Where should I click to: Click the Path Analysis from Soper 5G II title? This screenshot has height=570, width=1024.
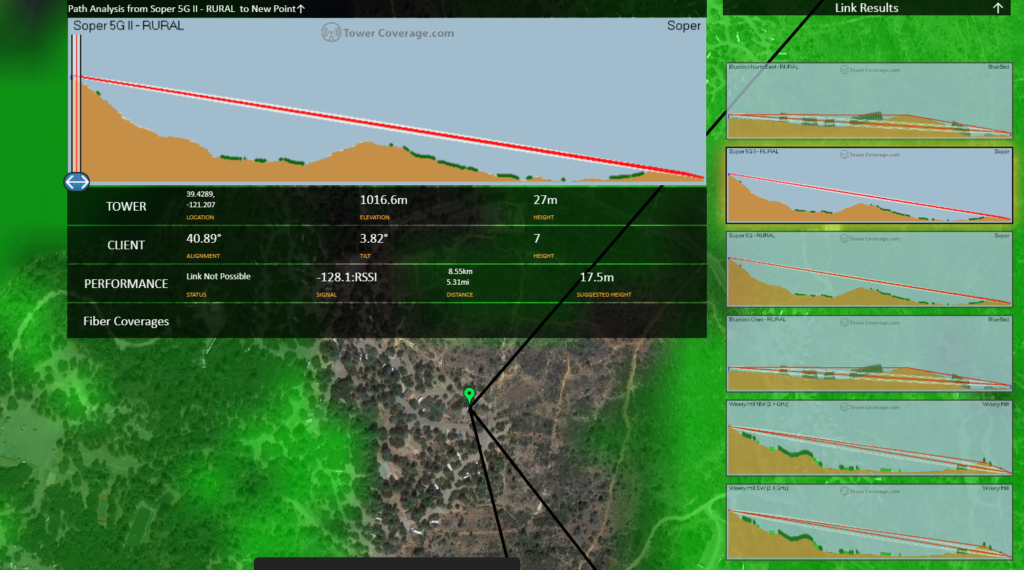(x=182, y=8)
